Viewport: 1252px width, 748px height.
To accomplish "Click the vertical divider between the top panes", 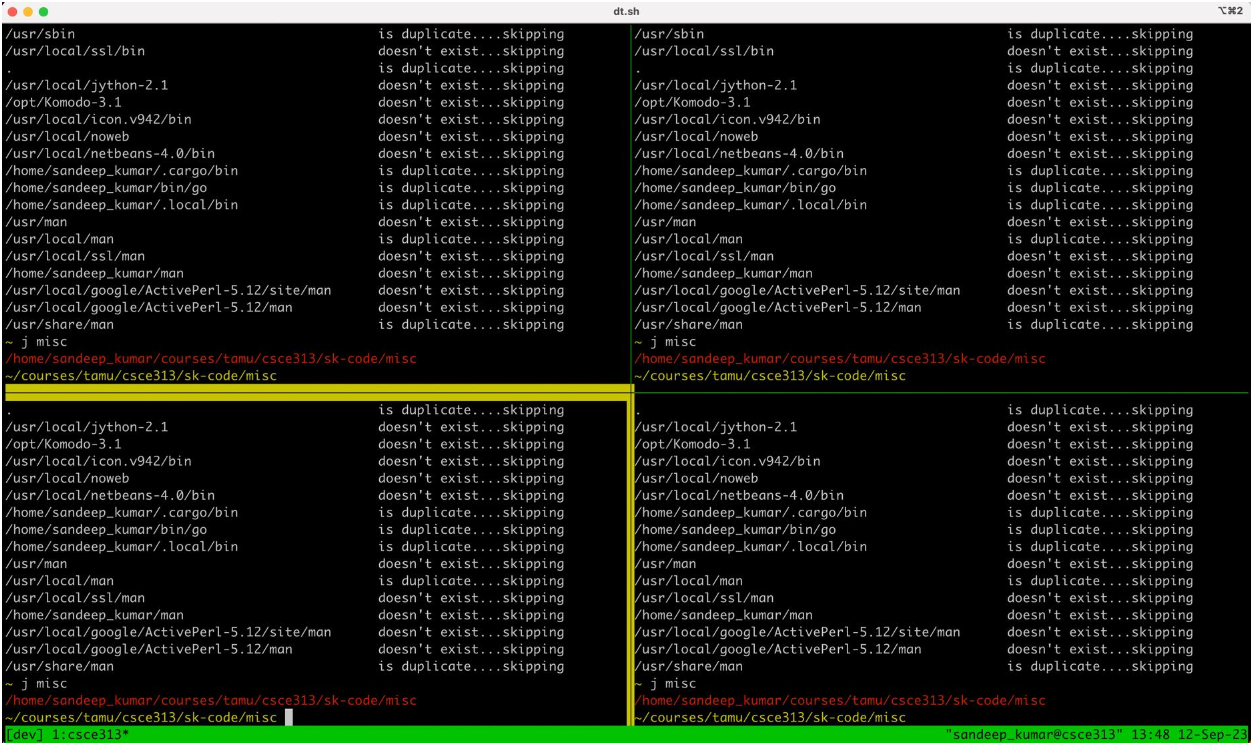I will click(x=630, y=200).
